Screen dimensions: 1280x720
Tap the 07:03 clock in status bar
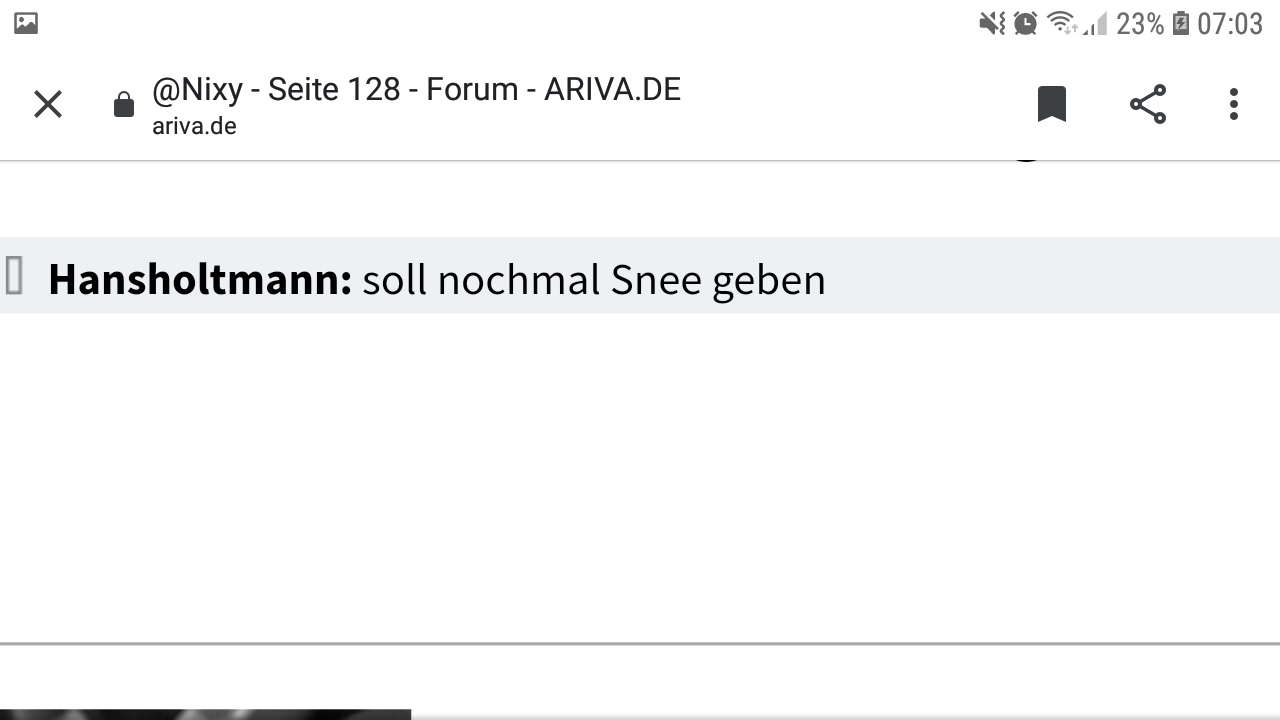1230,24
